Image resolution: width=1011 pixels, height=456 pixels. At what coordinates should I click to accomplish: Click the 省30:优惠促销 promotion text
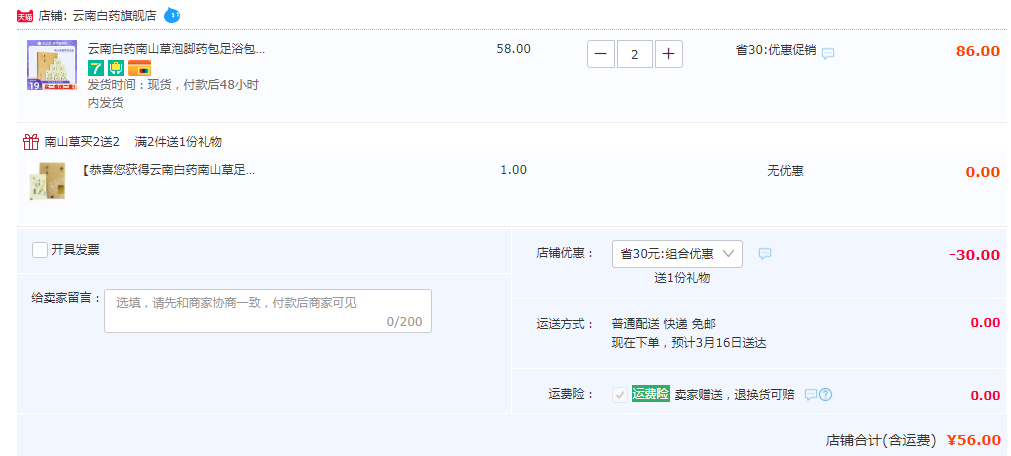776,50
